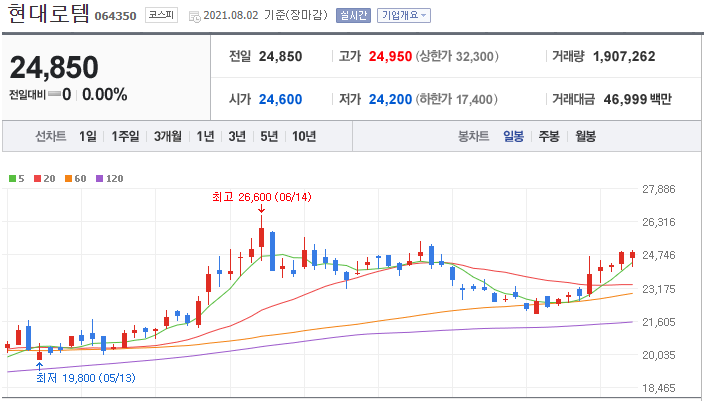
Task: Click the 저가 value 24,200
Action: coord(390,99)
